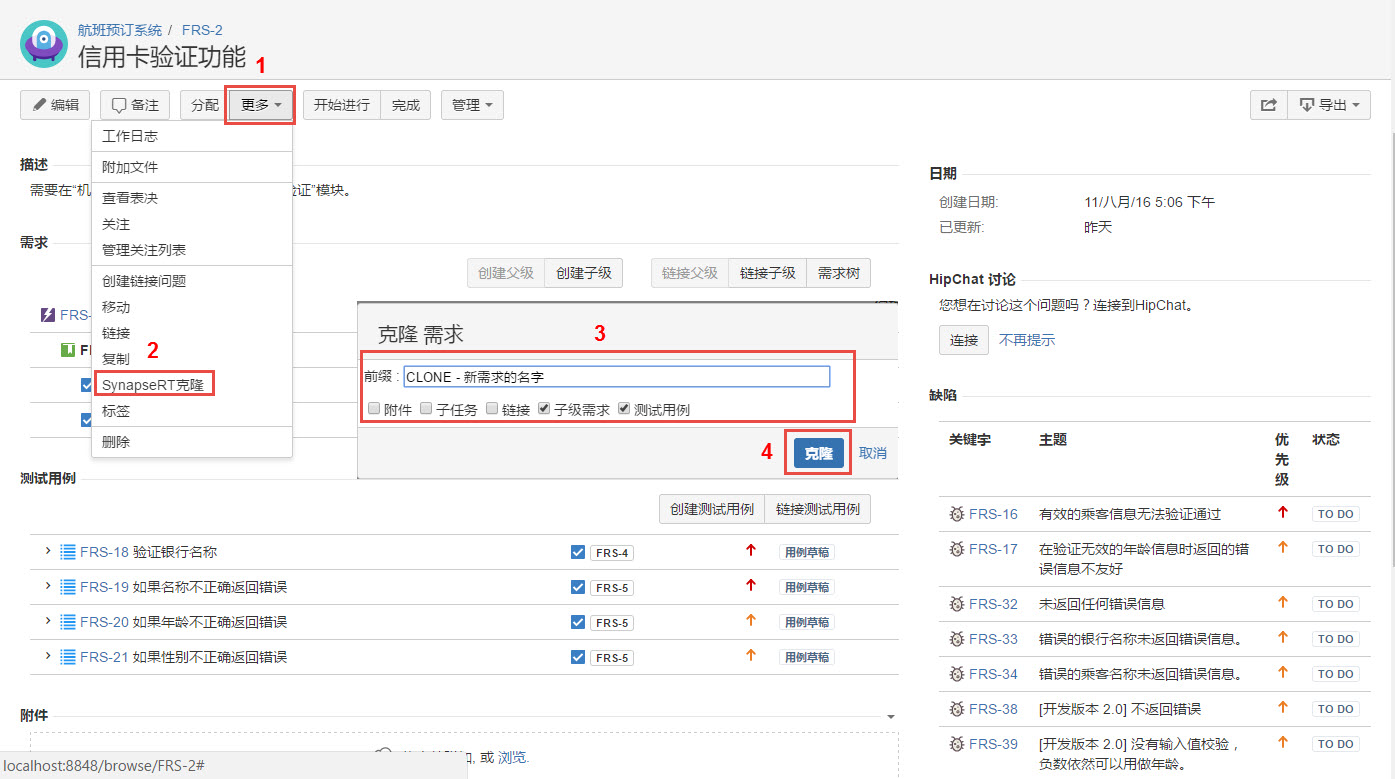Click the 创建测试用例 button
The height and width of the screenshot is (779, 1395).
(711, 509)
